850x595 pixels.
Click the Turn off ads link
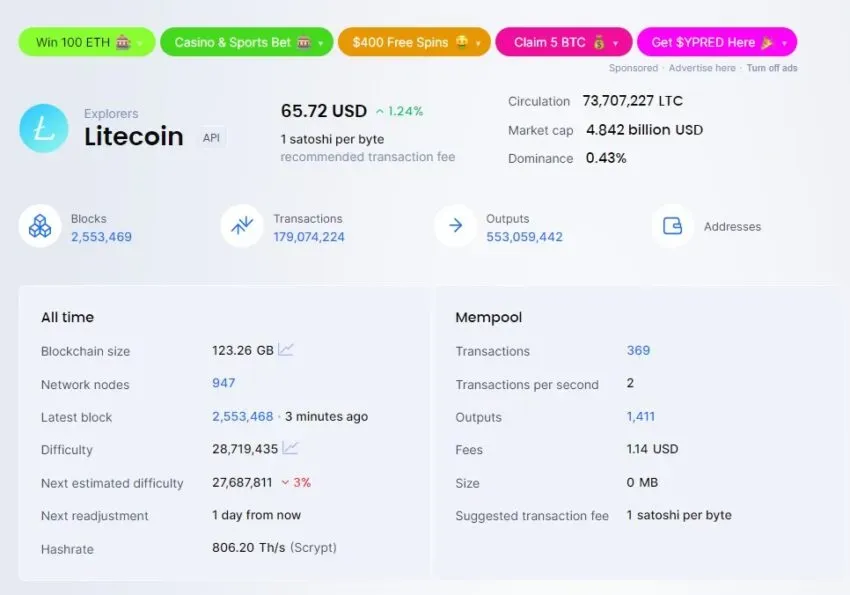pos(772,68)
